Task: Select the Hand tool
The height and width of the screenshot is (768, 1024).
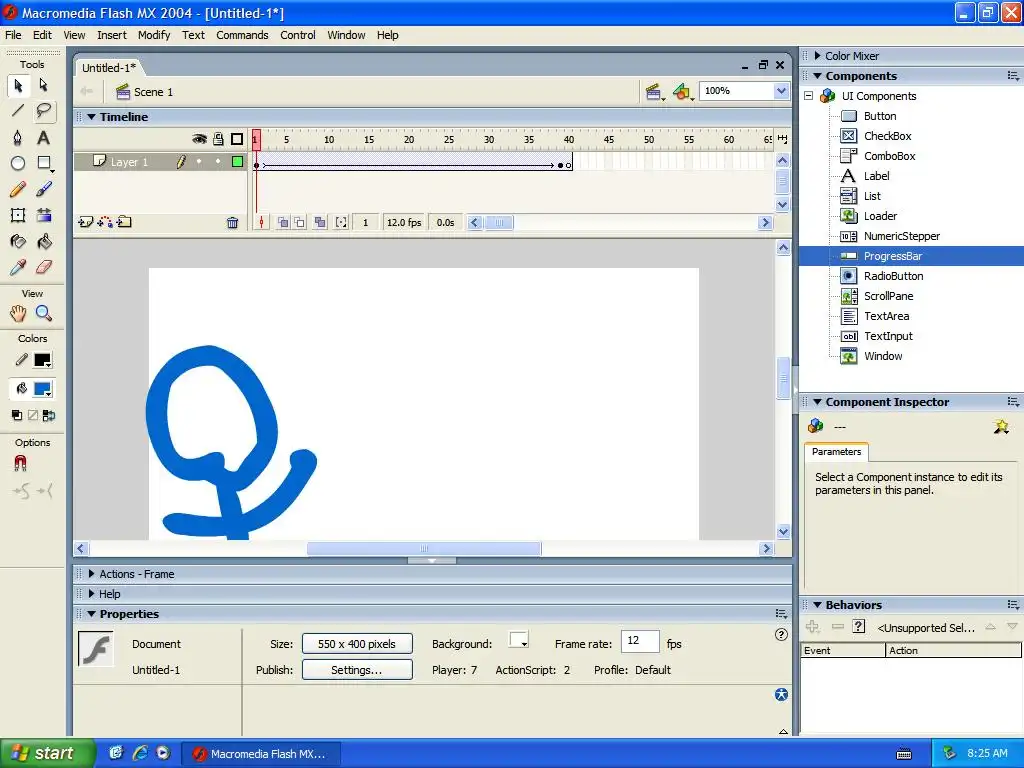Action: point(18,313)
